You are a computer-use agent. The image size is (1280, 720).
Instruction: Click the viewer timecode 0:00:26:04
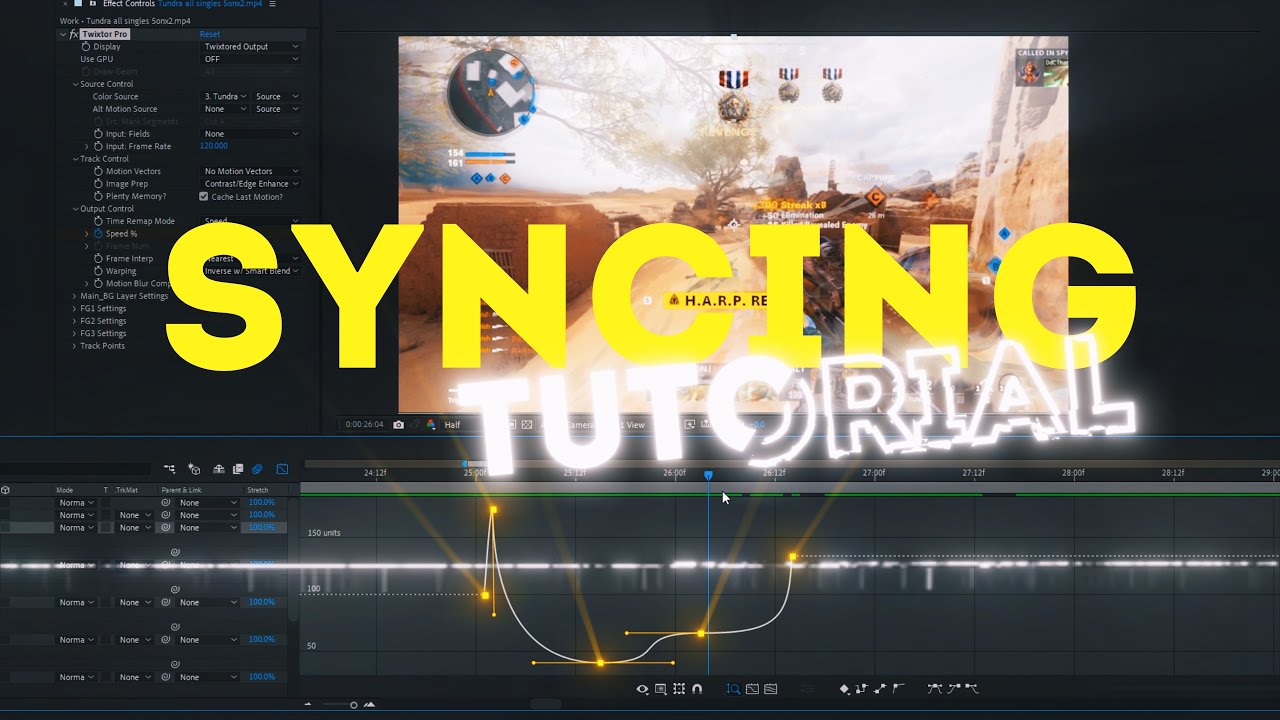tap(365, 425)
